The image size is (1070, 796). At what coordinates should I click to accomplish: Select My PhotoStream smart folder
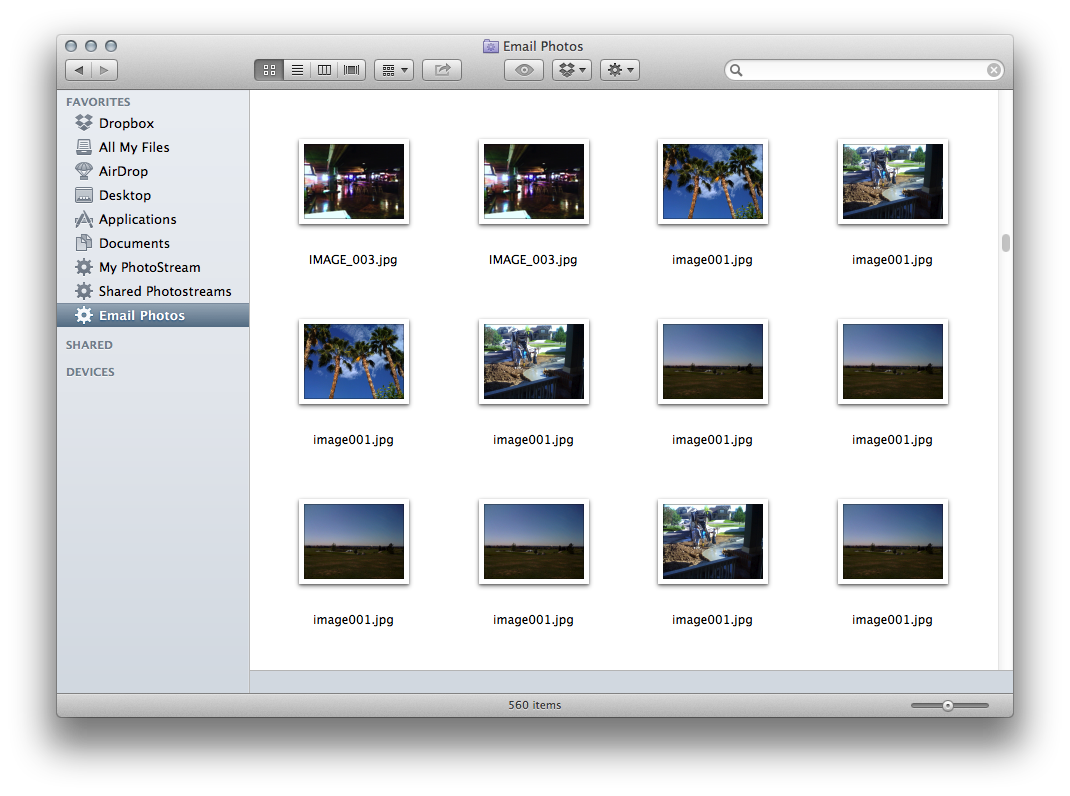[153, 267]
